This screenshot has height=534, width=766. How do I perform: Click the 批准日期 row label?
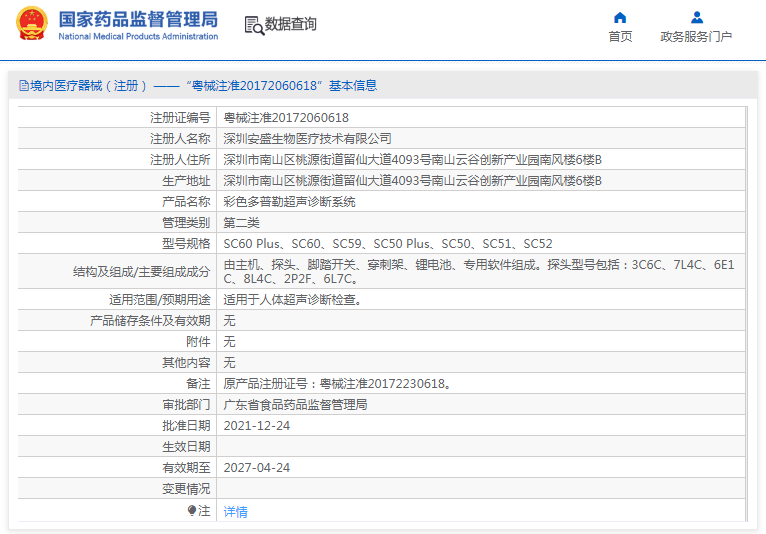(x=186, y=426)
